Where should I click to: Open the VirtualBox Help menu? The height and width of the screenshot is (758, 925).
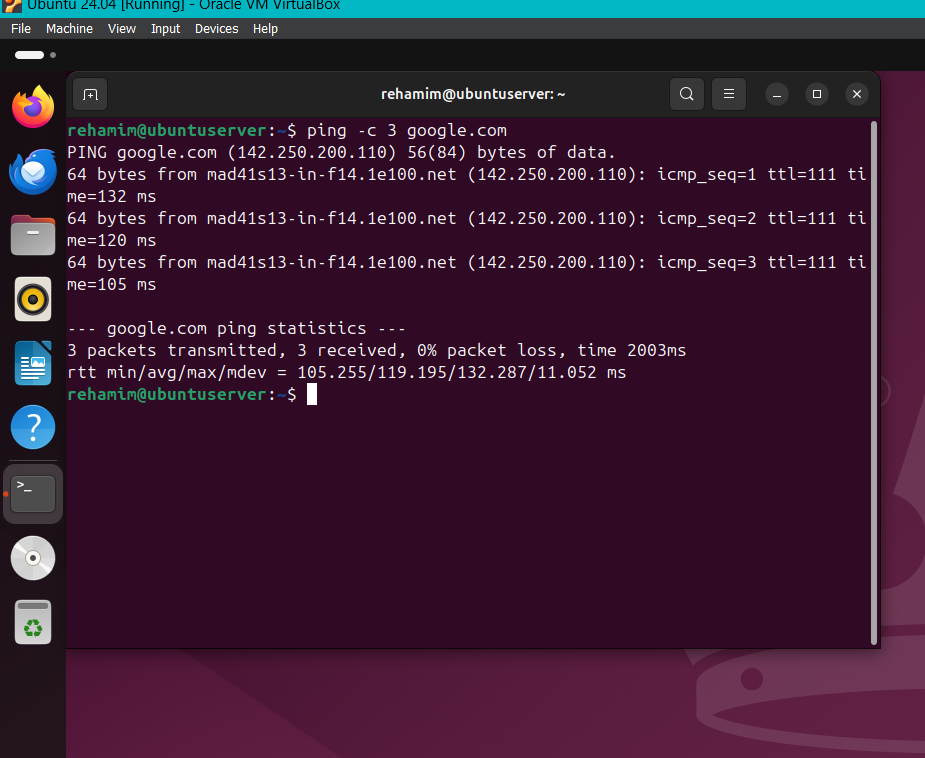pos(265,28)
